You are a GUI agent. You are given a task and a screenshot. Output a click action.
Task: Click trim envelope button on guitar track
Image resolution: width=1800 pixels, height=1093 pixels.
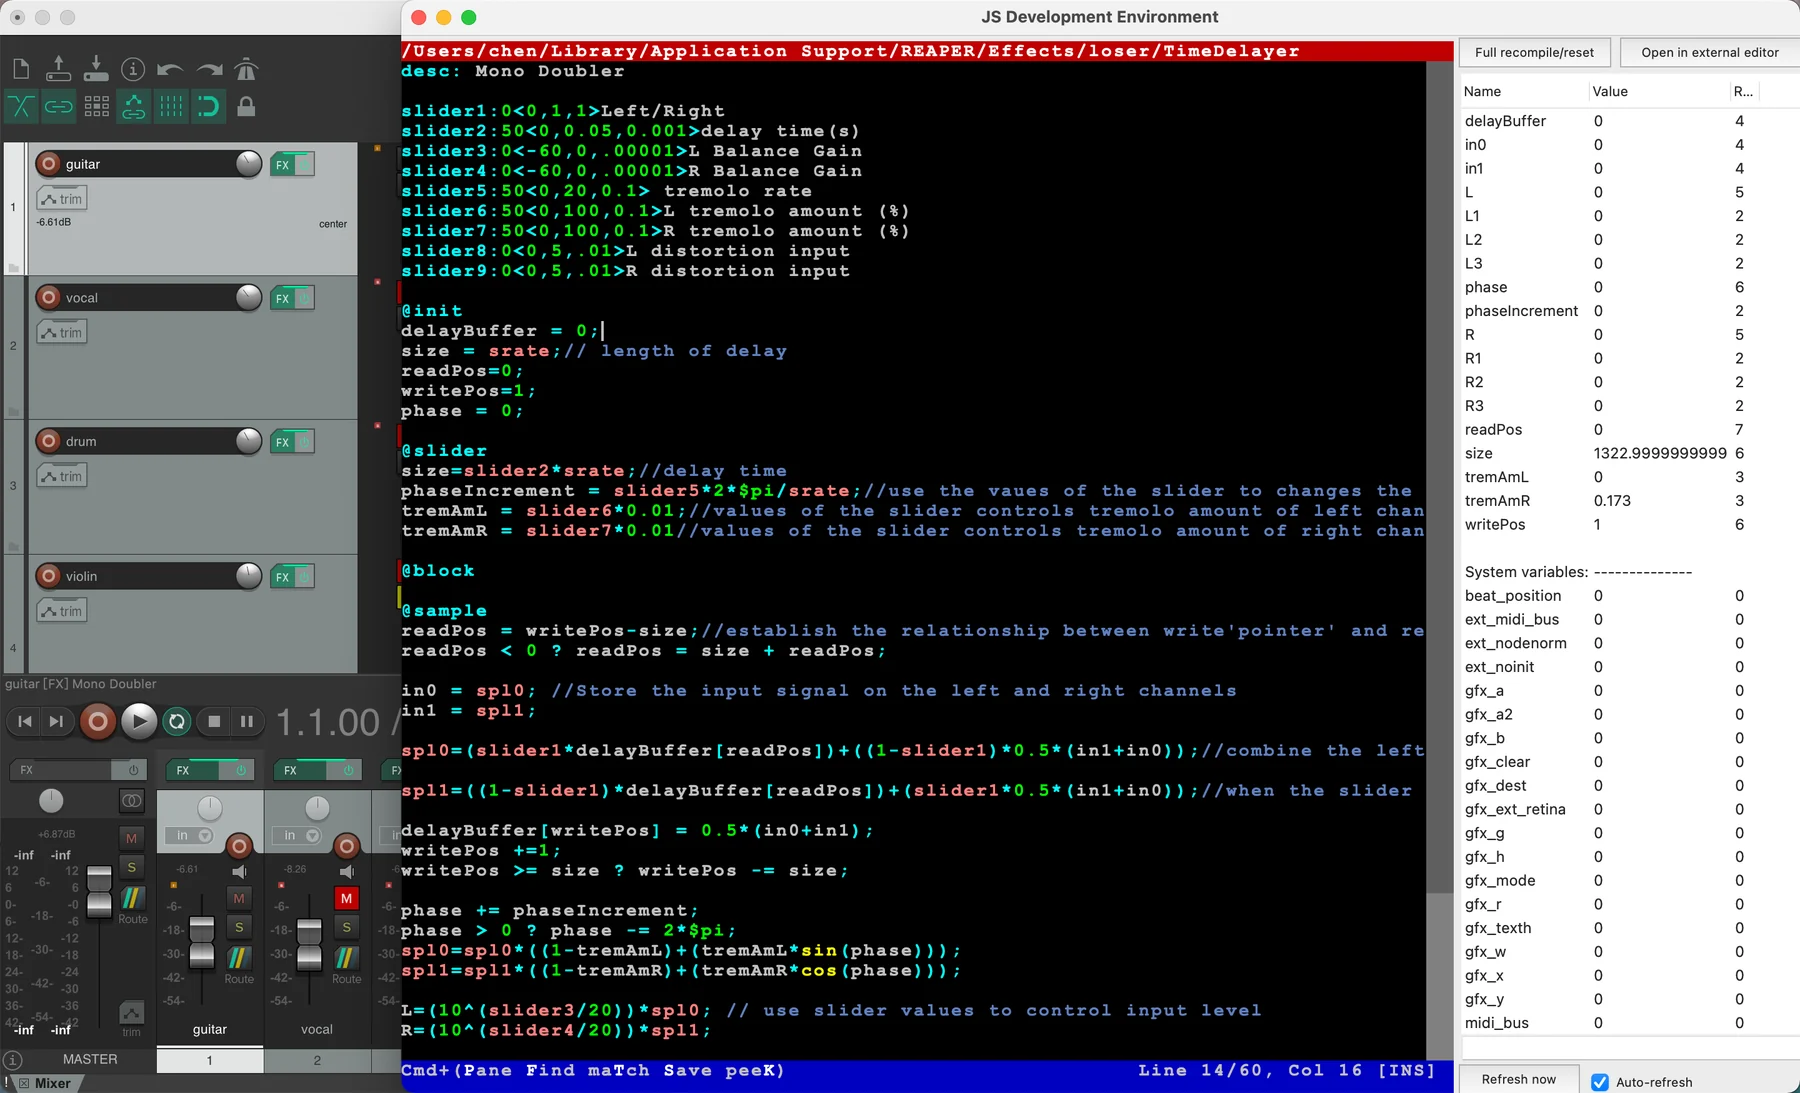(x=62, y=199)
